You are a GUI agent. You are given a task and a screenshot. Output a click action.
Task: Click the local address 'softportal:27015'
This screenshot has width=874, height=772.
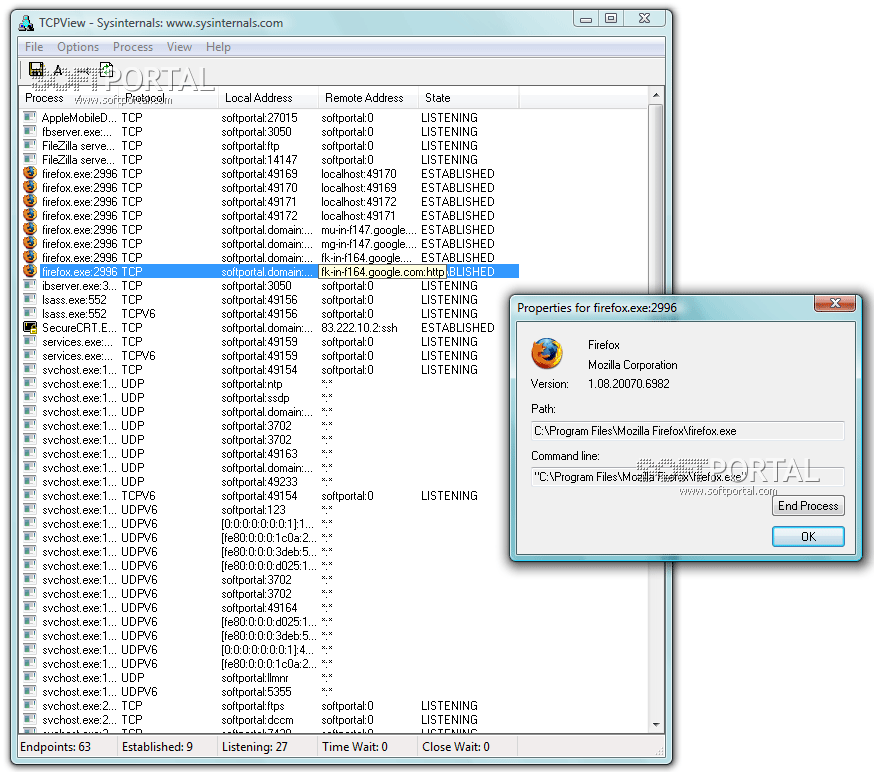pos(259,118)
